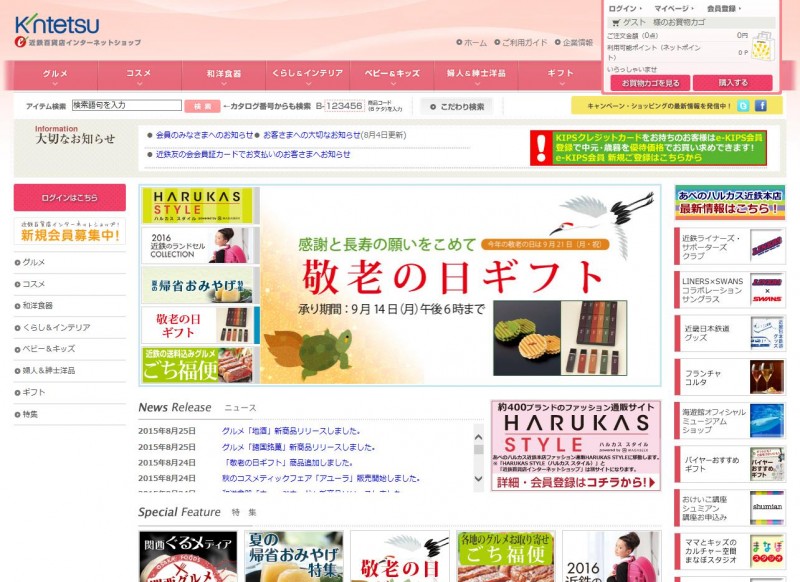The height and width of the screenshot is (582, 800).
Task: Click 購入する button
Action: pos(733,83)
